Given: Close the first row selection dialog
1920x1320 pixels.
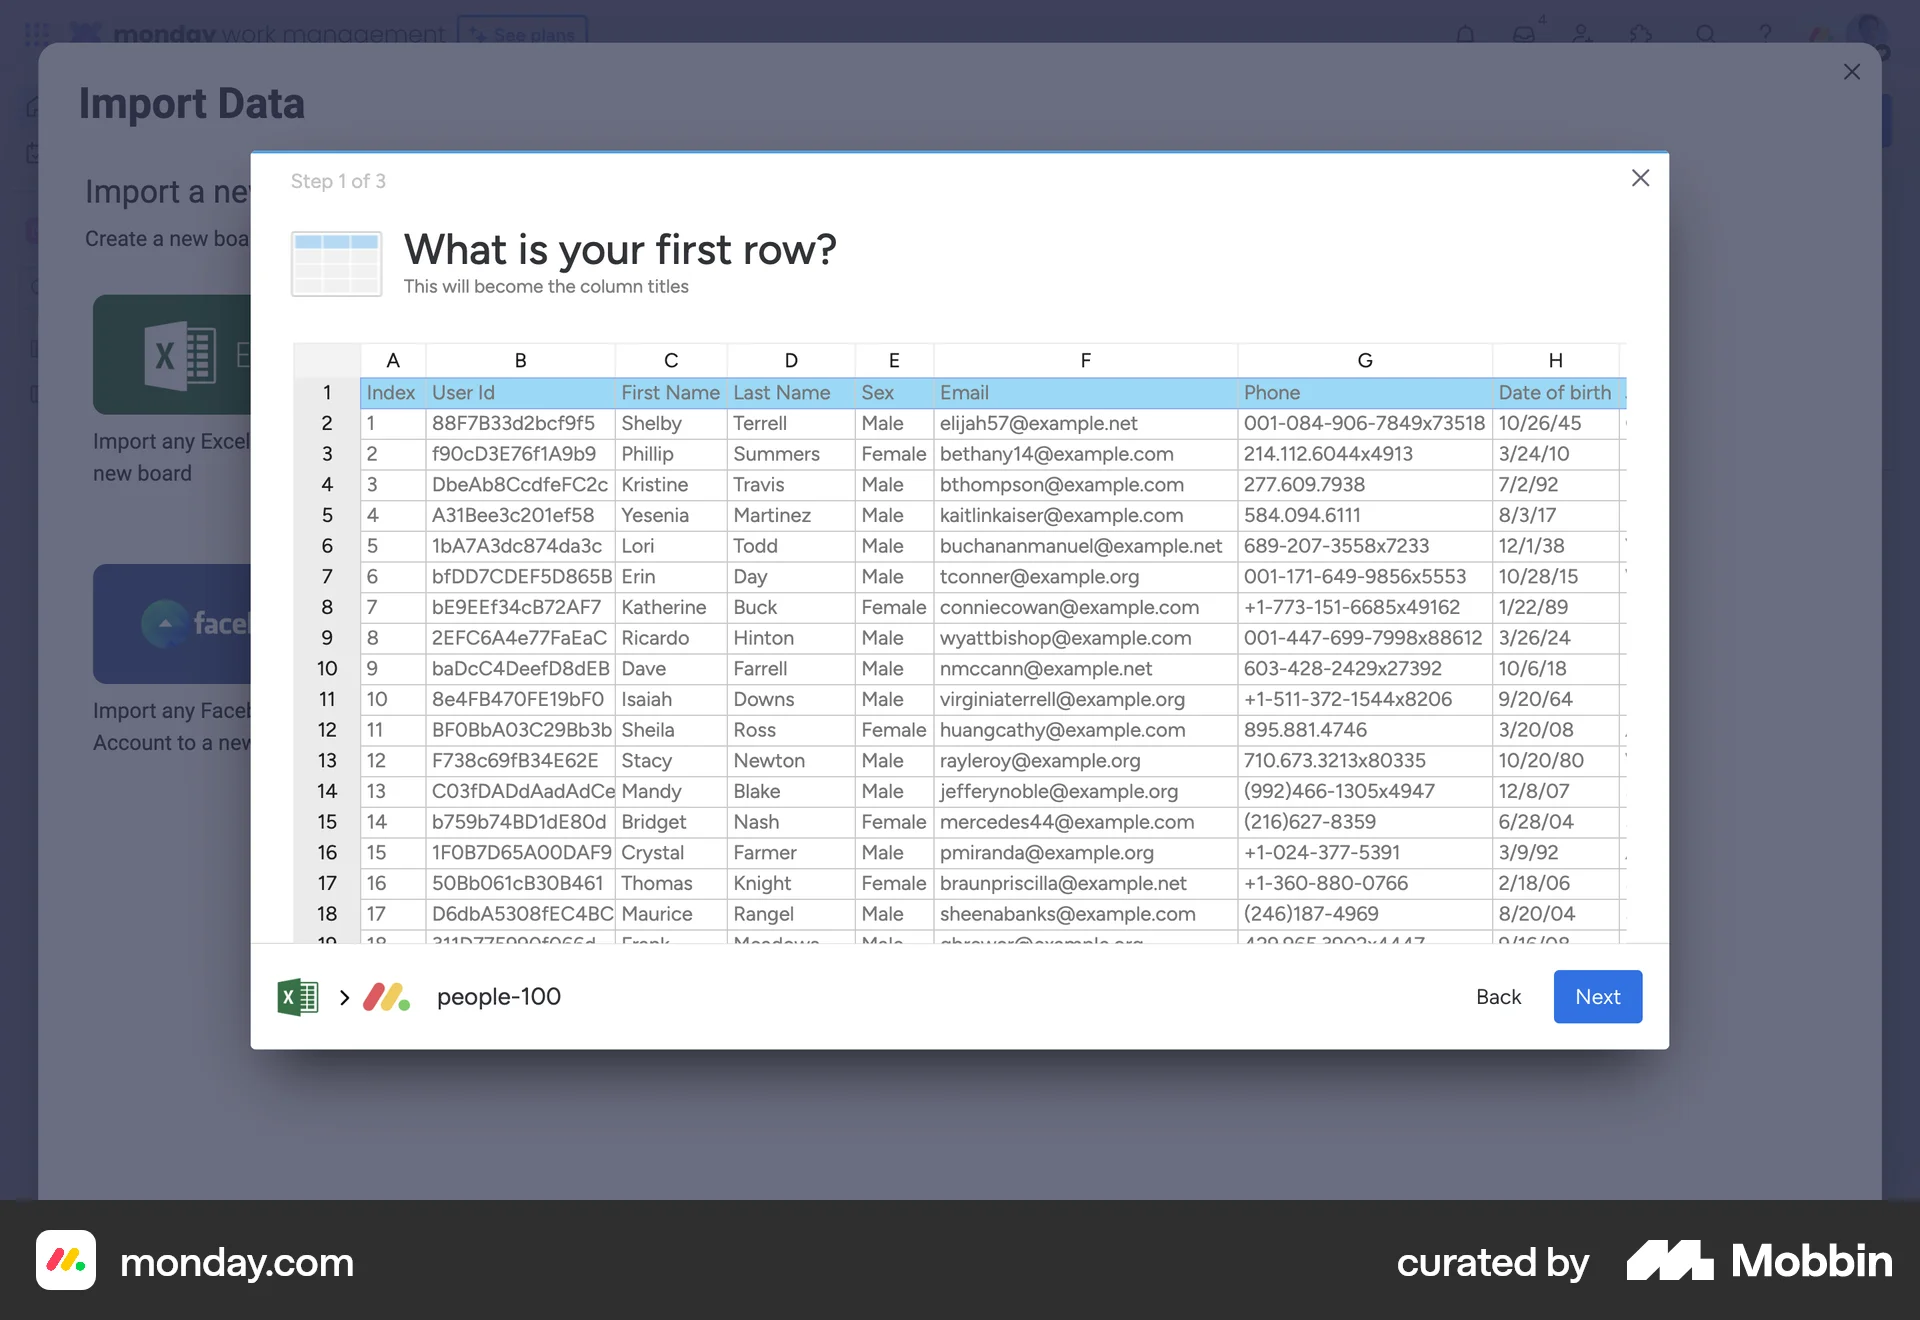Looking at the screenshot, I should point(1640,178).
